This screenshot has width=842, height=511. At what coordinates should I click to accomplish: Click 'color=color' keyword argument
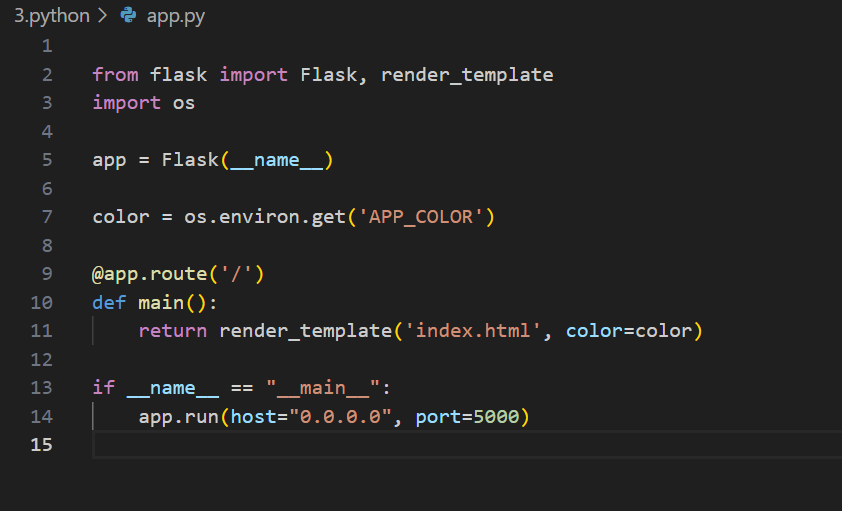[629, 331]
